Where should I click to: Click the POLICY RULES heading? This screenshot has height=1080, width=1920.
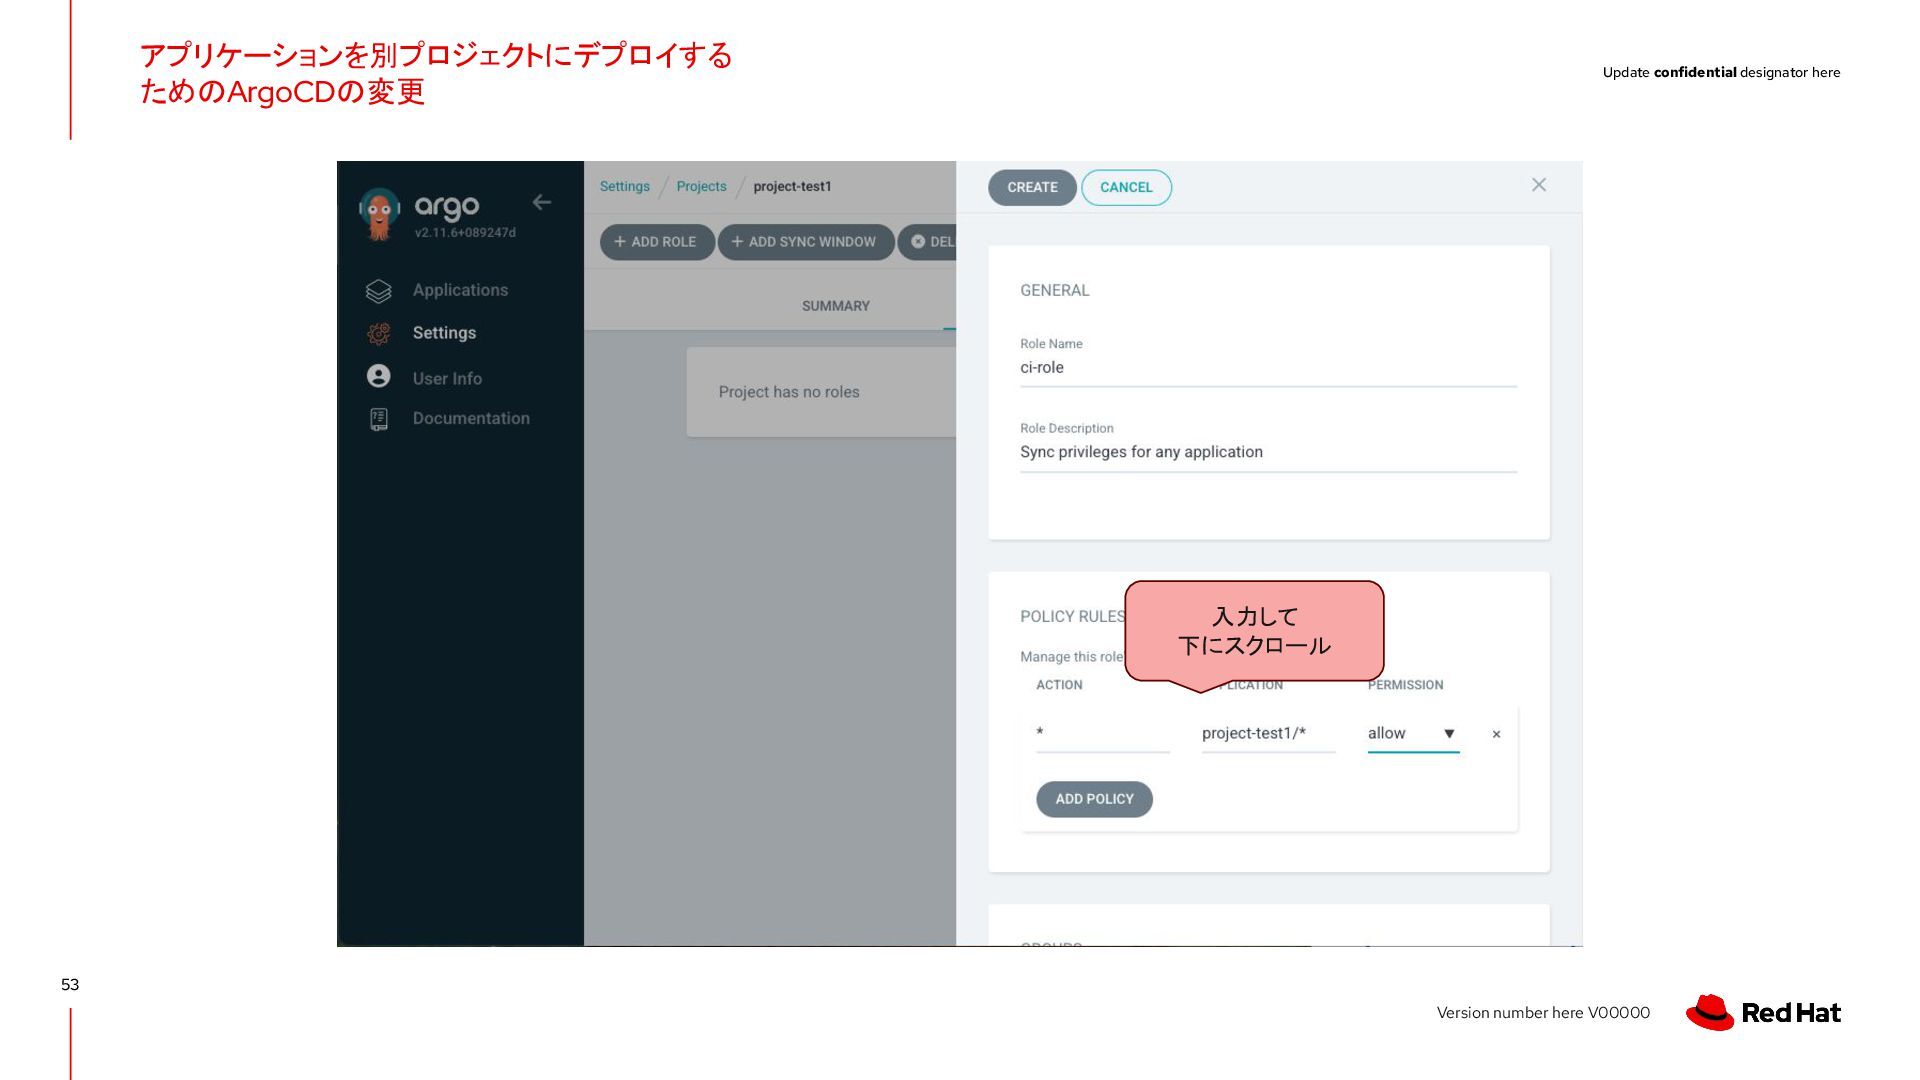click(x=1072, y=616)
